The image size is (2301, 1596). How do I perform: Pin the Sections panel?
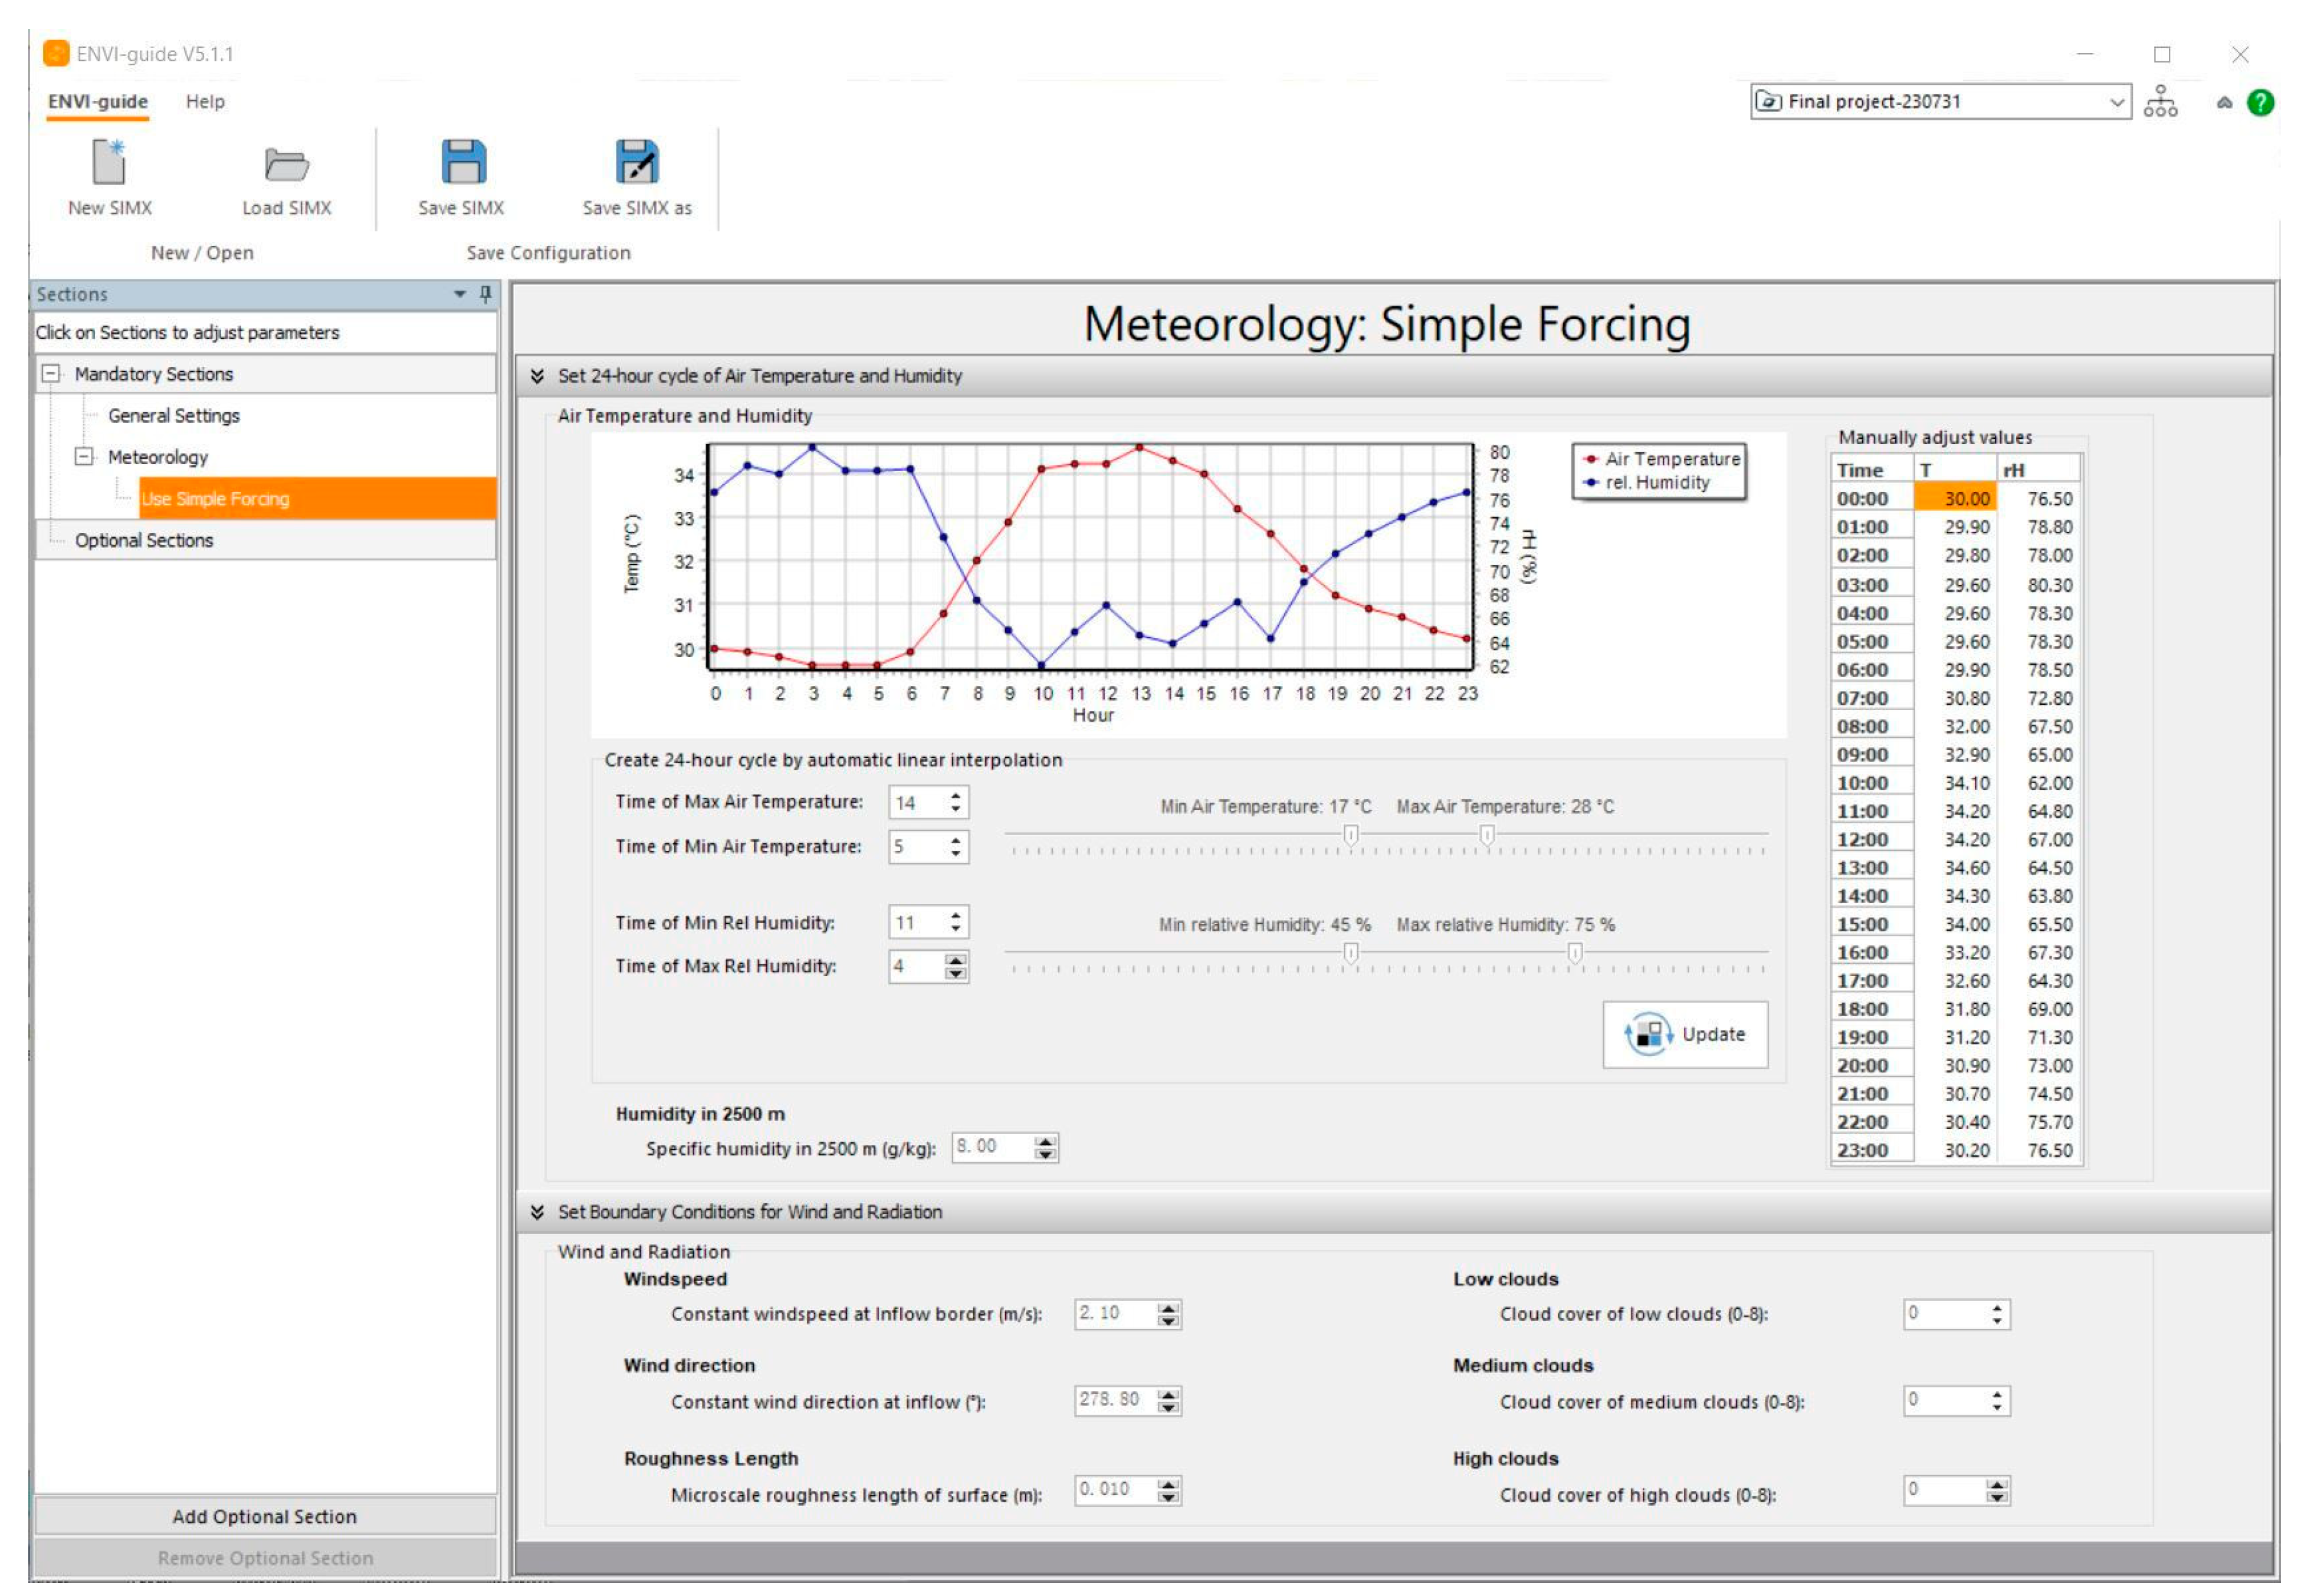point(485,294)
